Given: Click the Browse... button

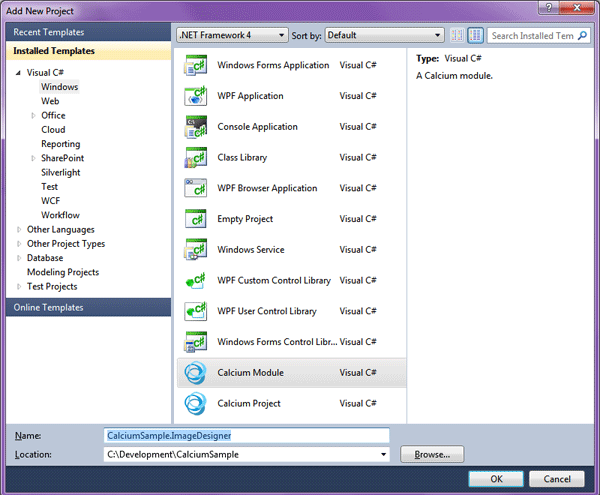Looking at the screenshot, I should [432, 454].
